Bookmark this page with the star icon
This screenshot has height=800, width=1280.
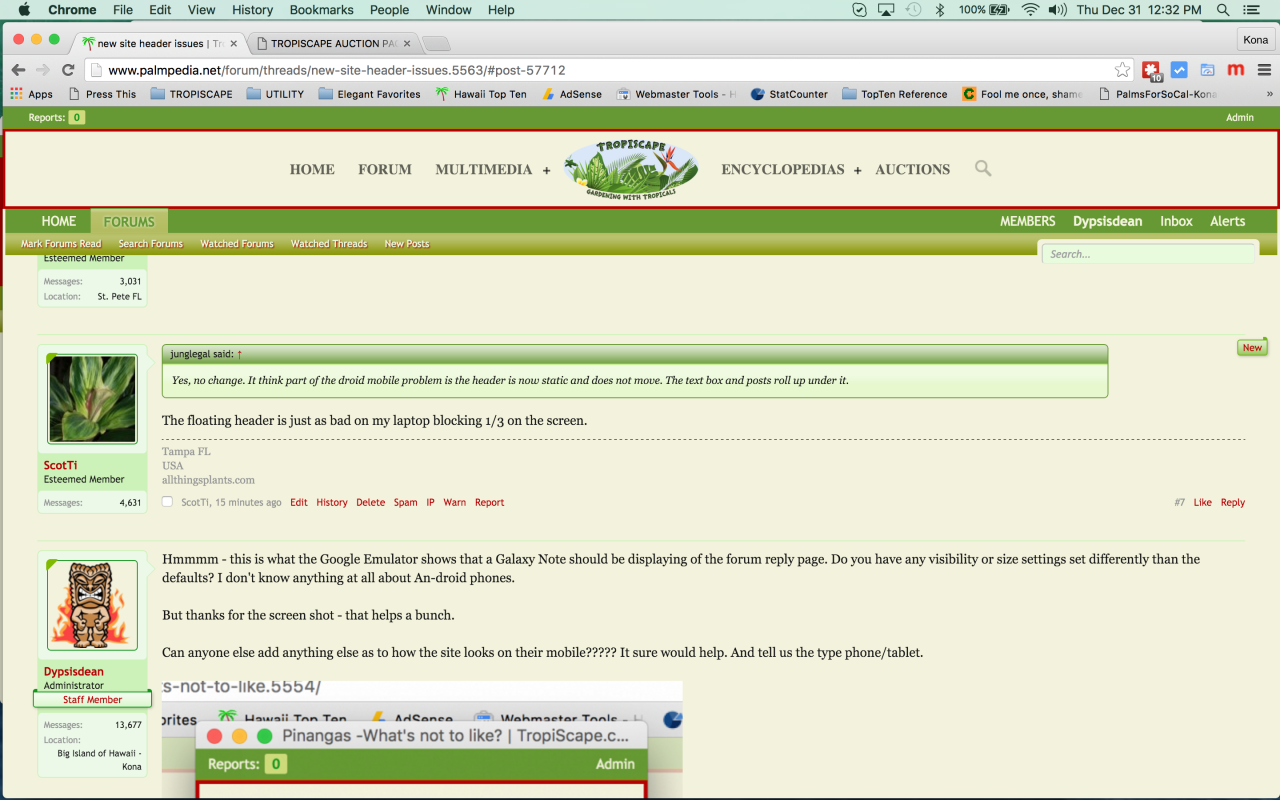coord(1122,70)
